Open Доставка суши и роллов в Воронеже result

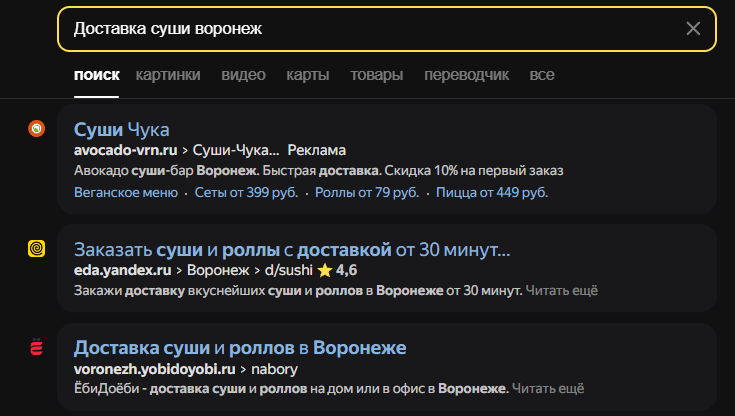pos(240,348)
